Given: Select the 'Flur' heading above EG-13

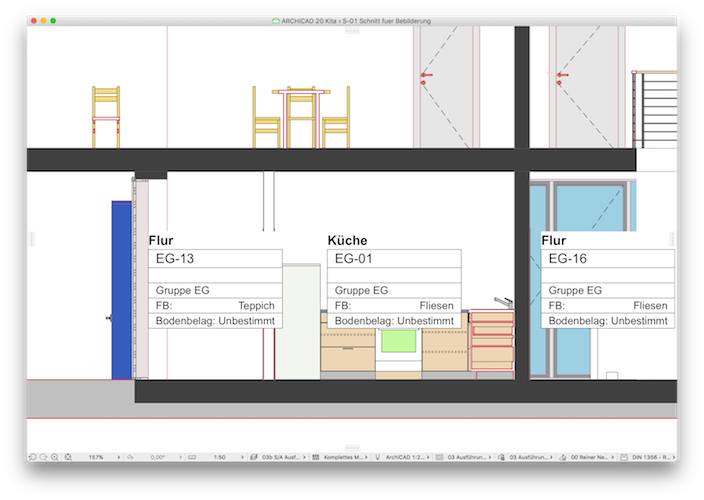Looking at the screenshot, I should (161, 240).
